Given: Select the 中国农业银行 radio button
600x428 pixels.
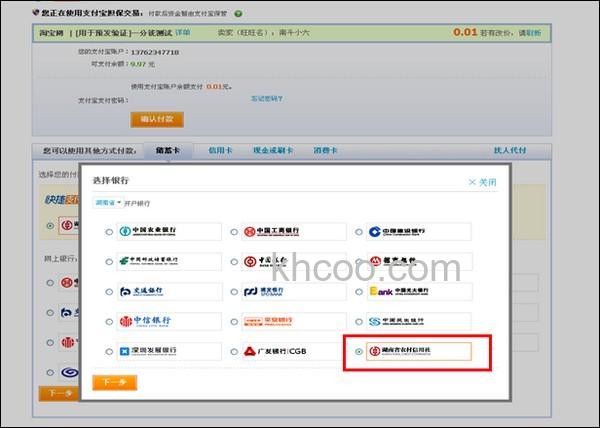Looking at the screenshot, I should coord(109,232).
